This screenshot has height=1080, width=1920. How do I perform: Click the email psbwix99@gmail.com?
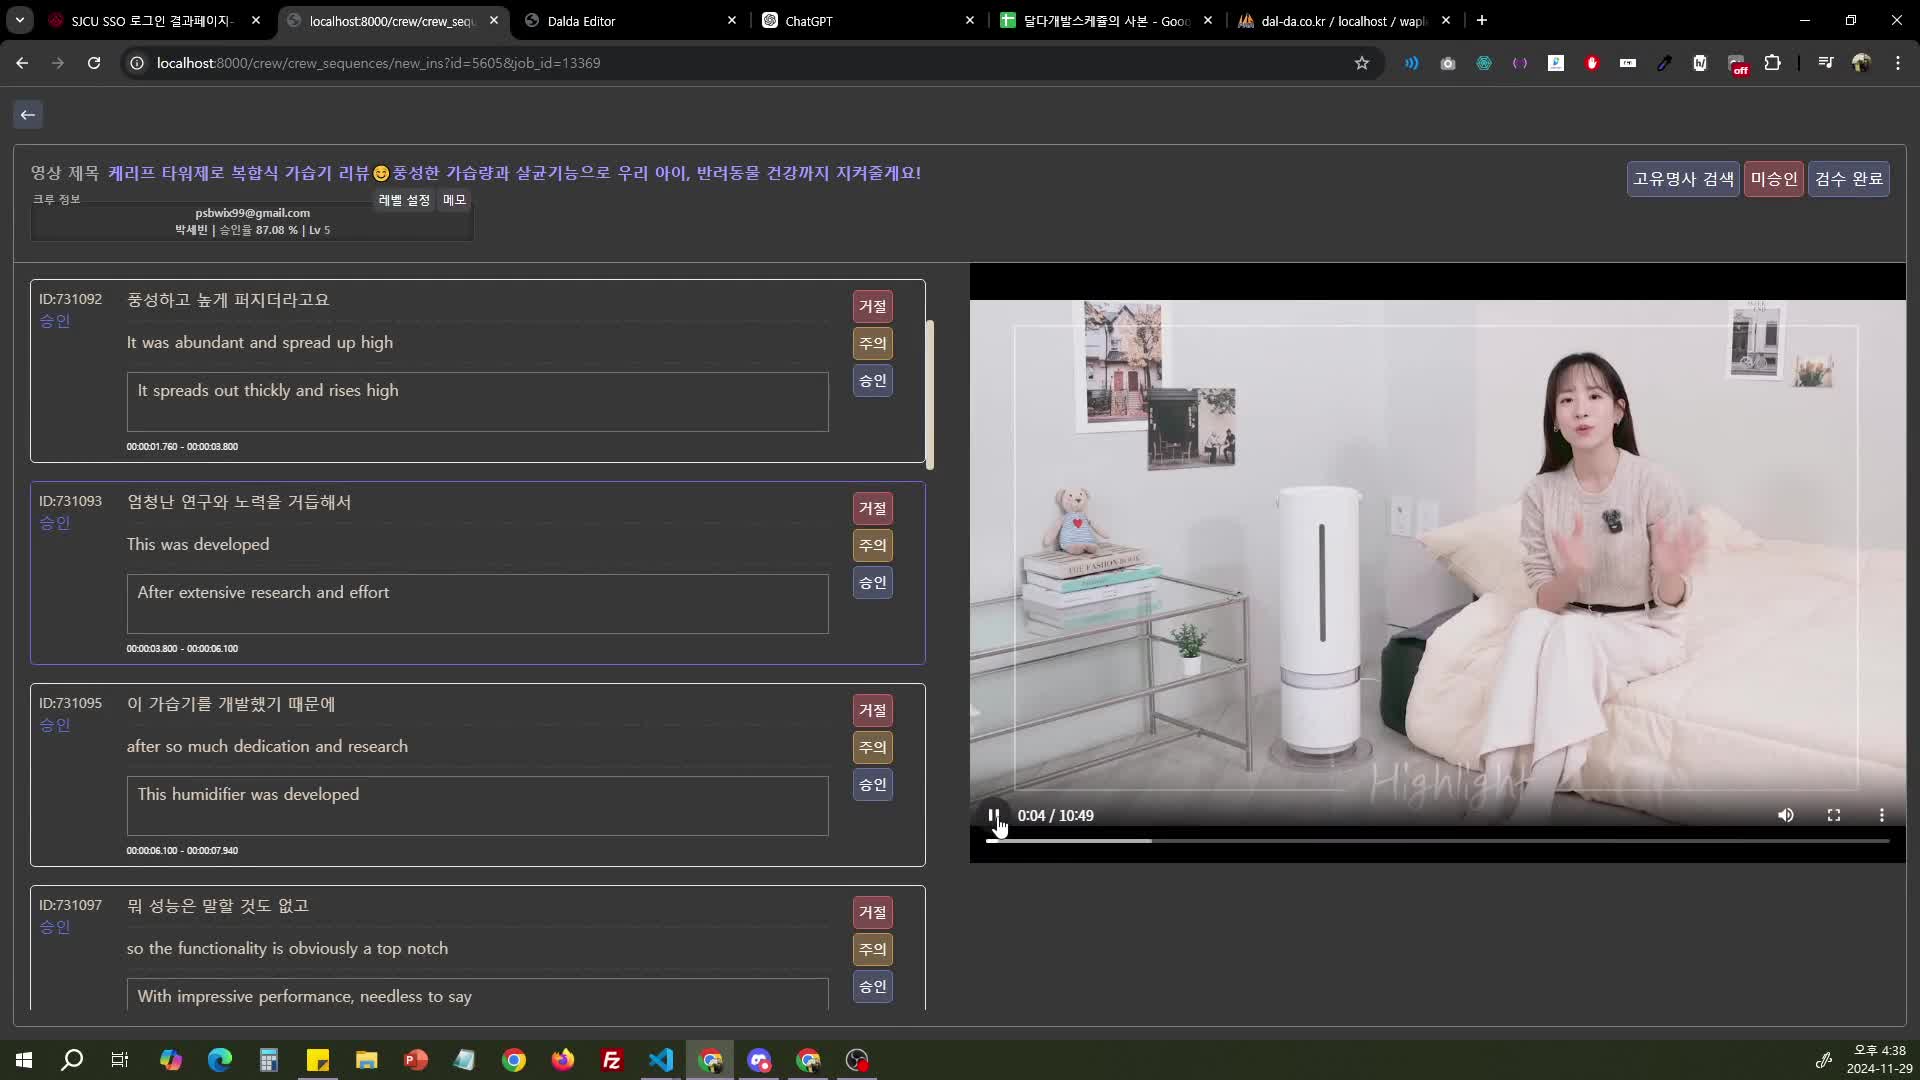pyautogui.click(x=252, y=213)
